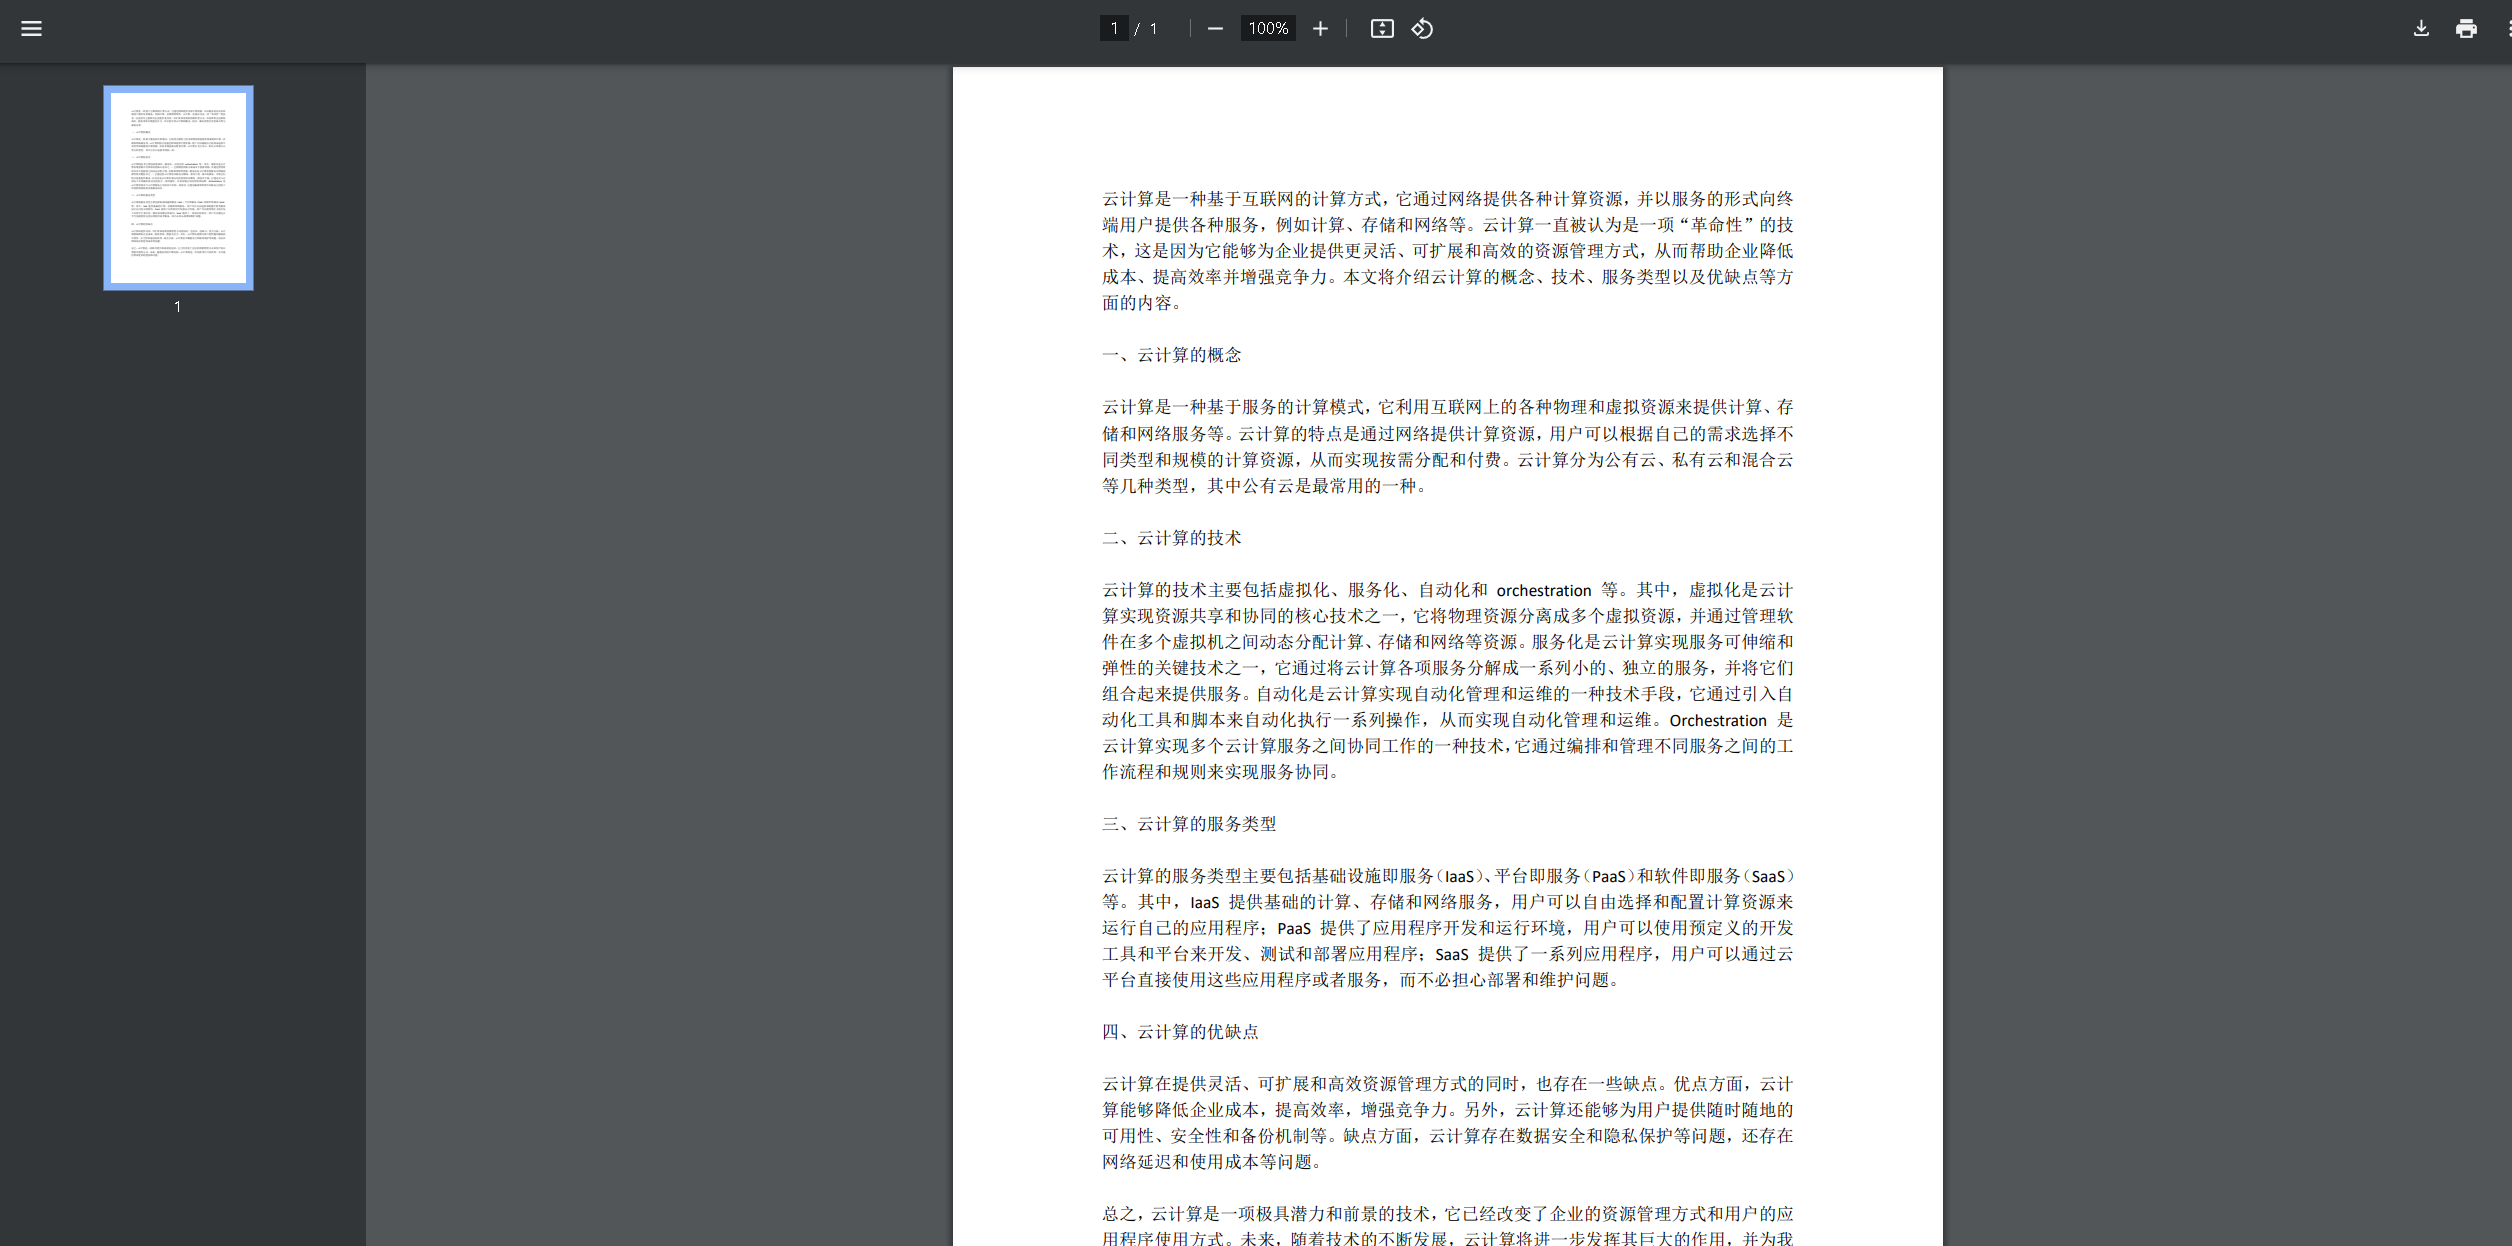This screenshot has width=2512, height=1246.
Task: Click the heading 二、云计算的技术
Action: pyautogui.click(x=1171, y=538)
